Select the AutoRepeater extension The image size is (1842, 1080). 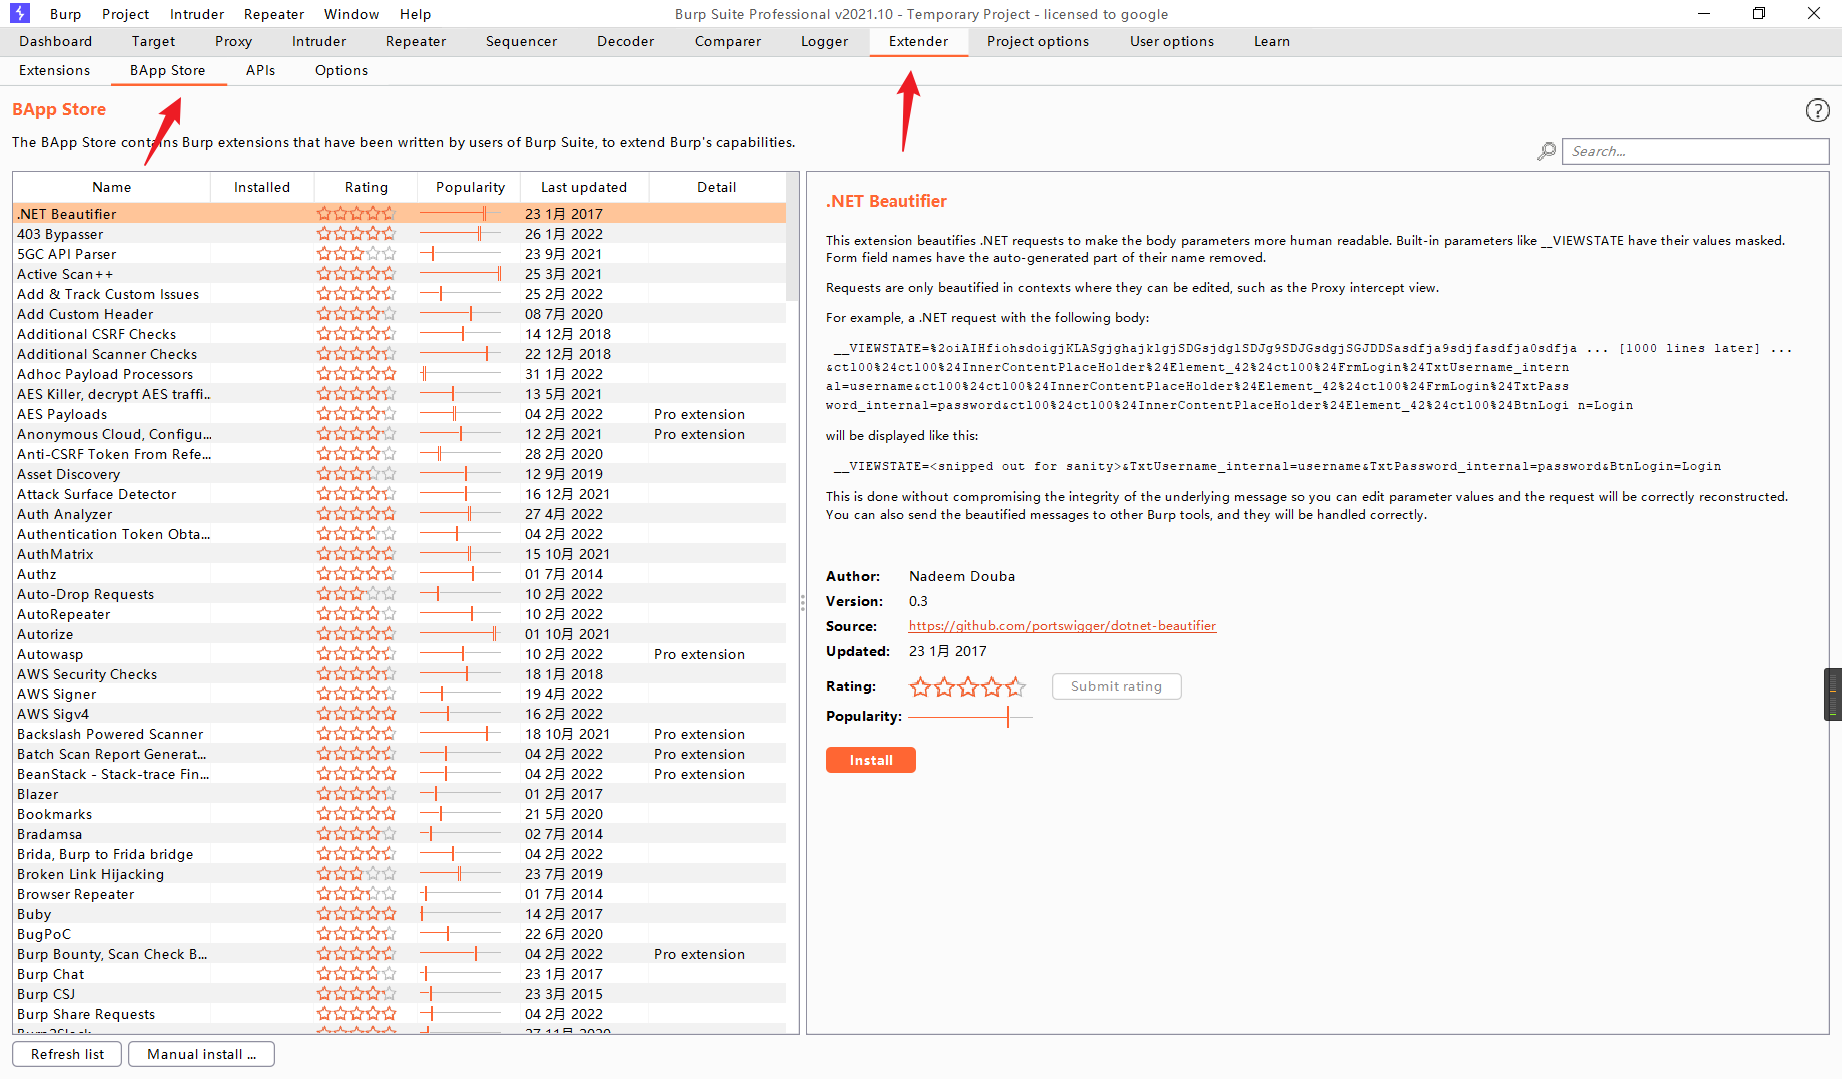400,614
